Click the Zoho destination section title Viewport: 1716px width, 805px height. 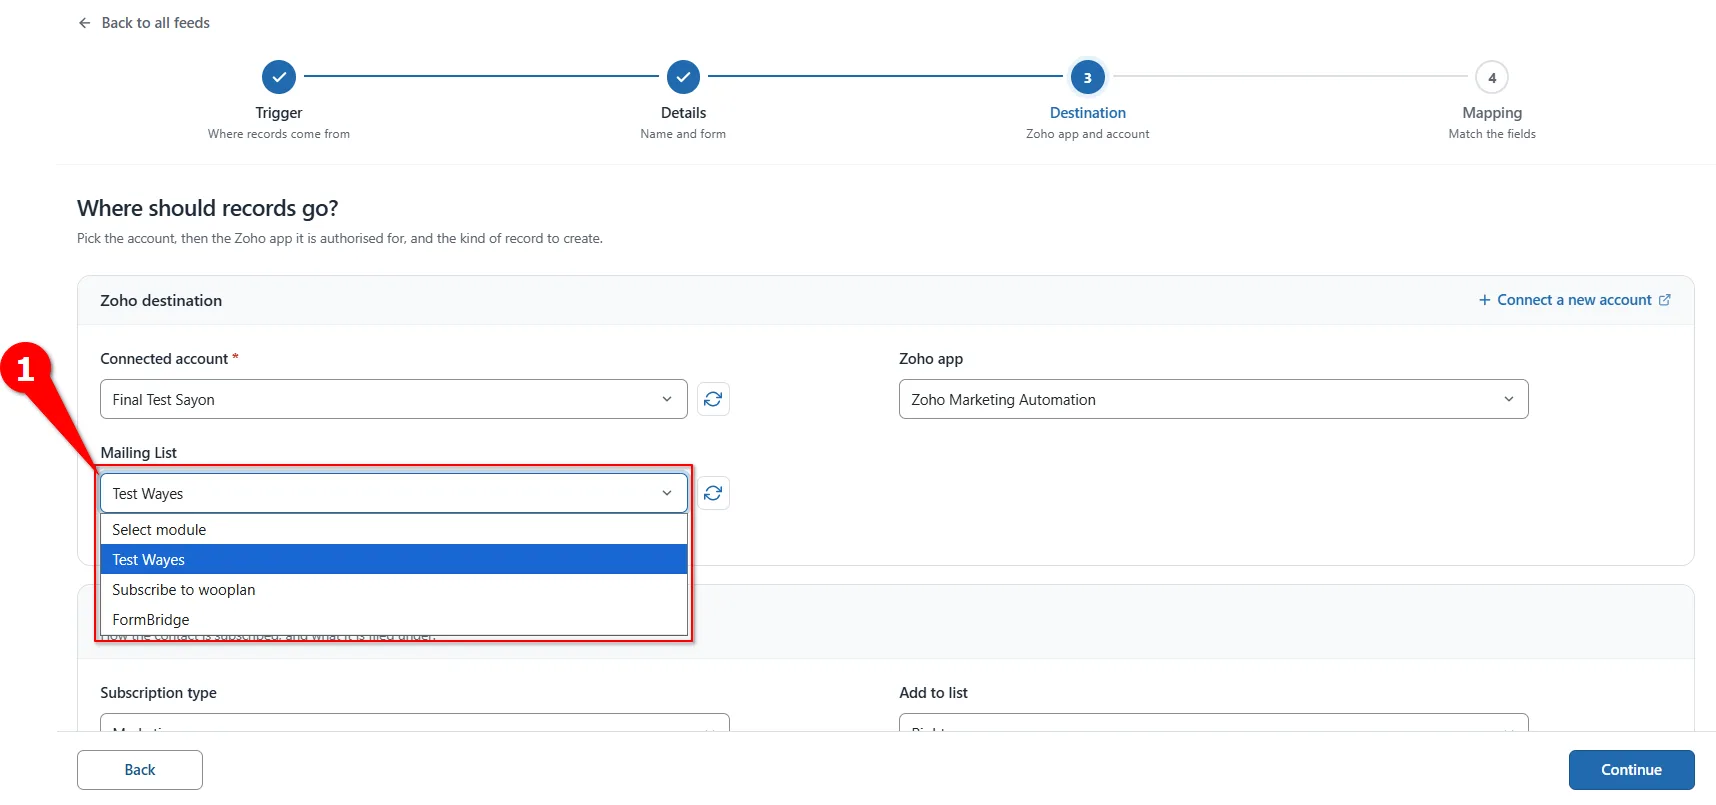161,300
